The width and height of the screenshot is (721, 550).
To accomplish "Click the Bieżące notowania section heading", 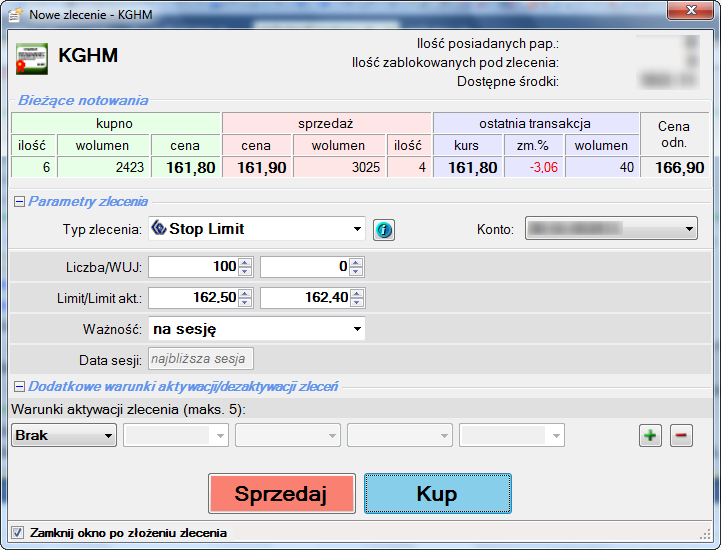I will [x=83, y=100].
